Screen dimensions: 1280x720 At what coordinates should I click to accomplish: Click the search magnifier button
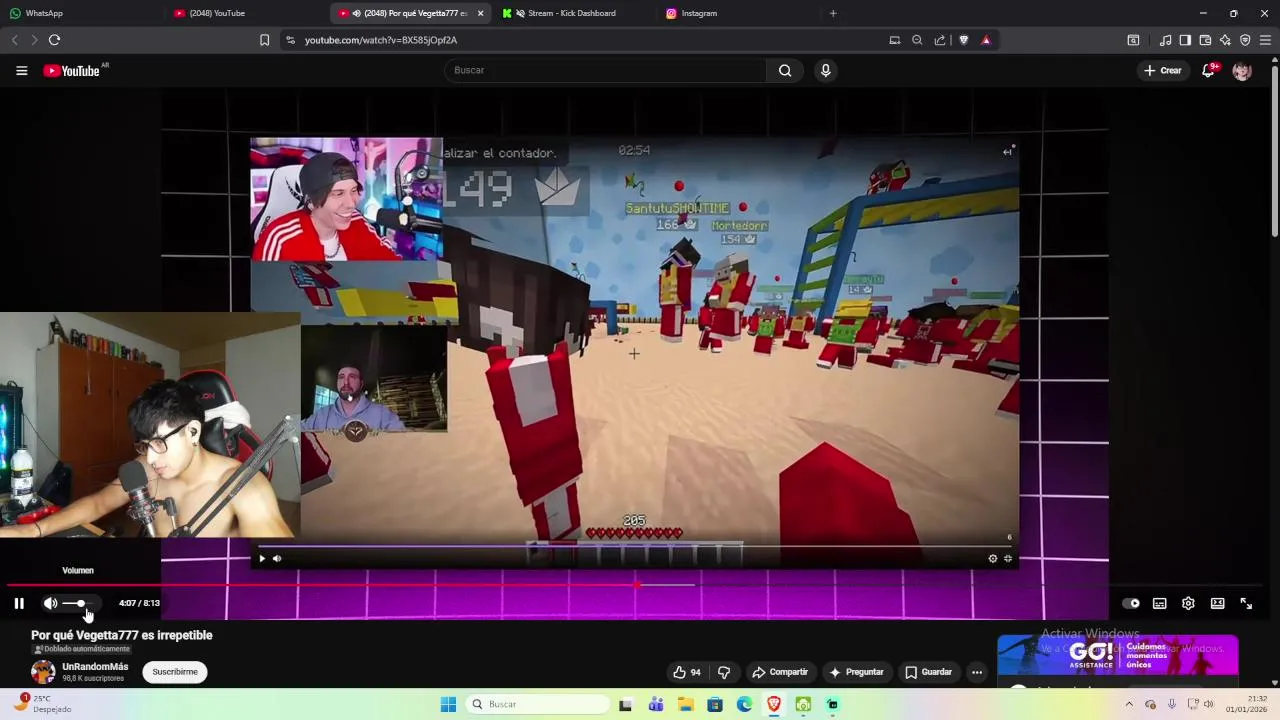[x=785, y=70]
